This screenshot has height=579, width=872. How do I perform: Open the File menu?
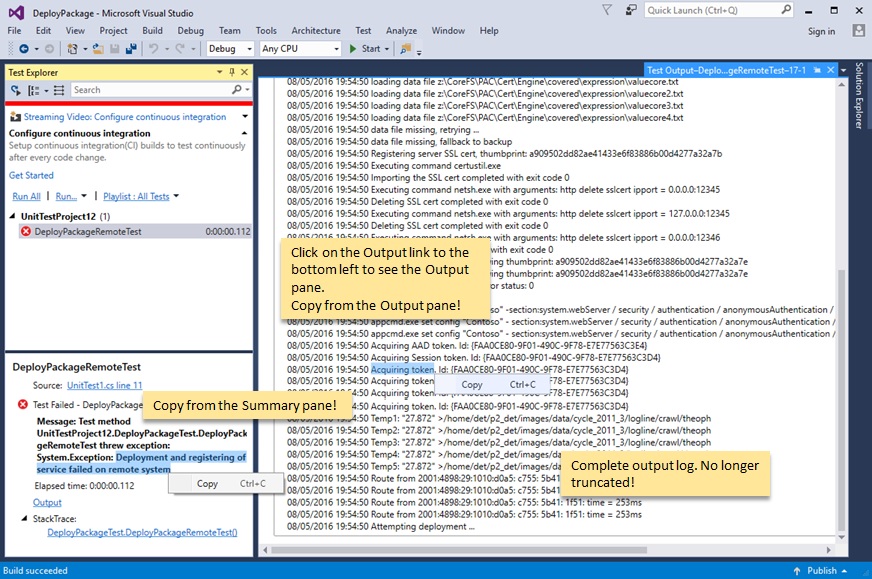click(14, 31)
